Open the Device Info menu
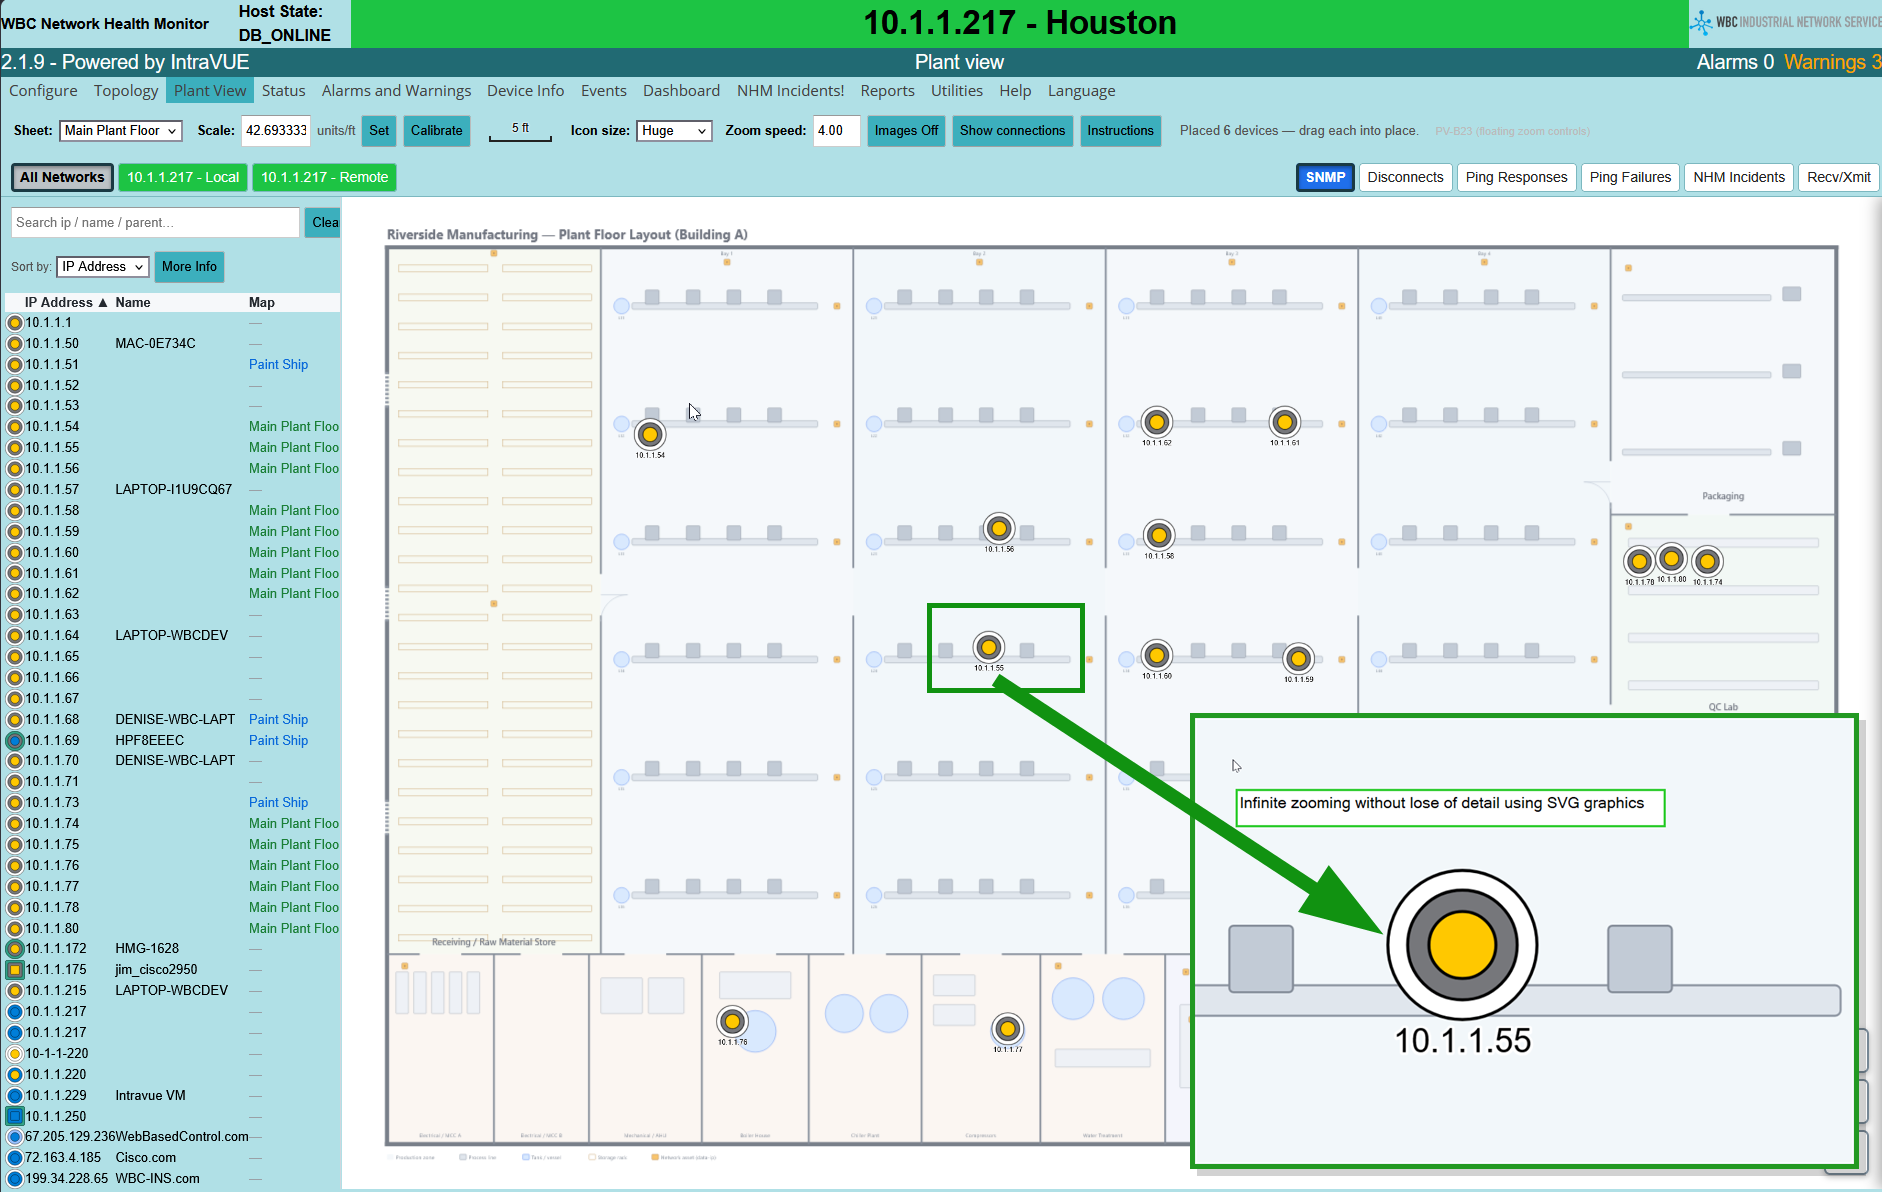Image resolution: width=1882 pixels, height=1192 pixels. click(525, 91)
